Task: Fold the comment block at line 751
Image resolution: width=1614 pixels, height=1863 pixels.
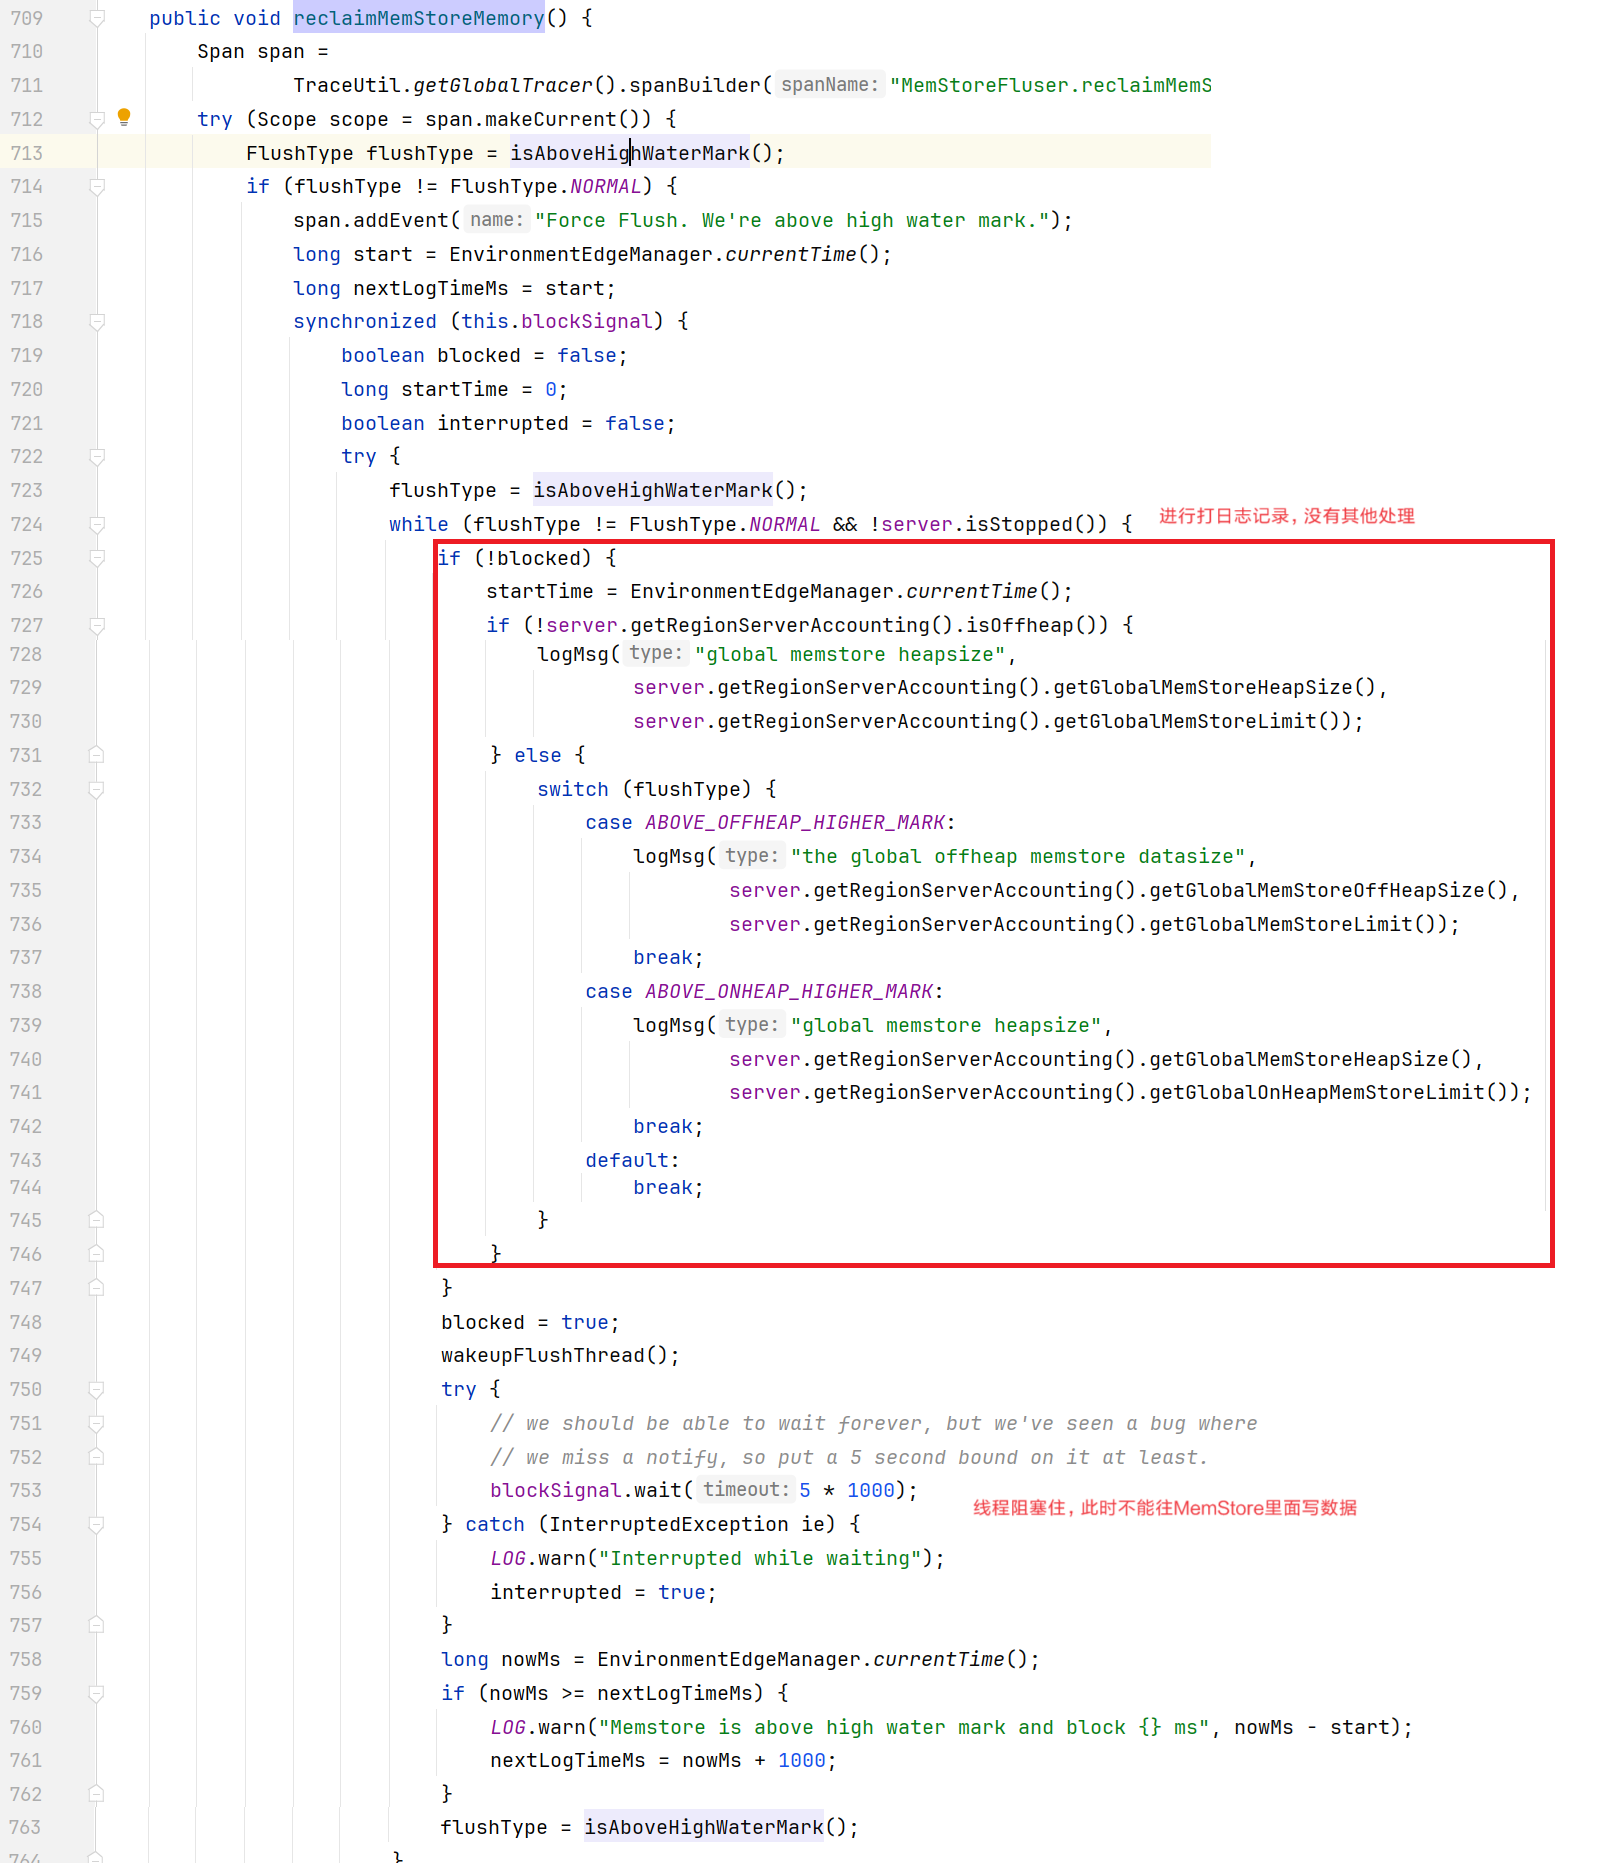Action: pyautogui.click(x=97, y=1424)
